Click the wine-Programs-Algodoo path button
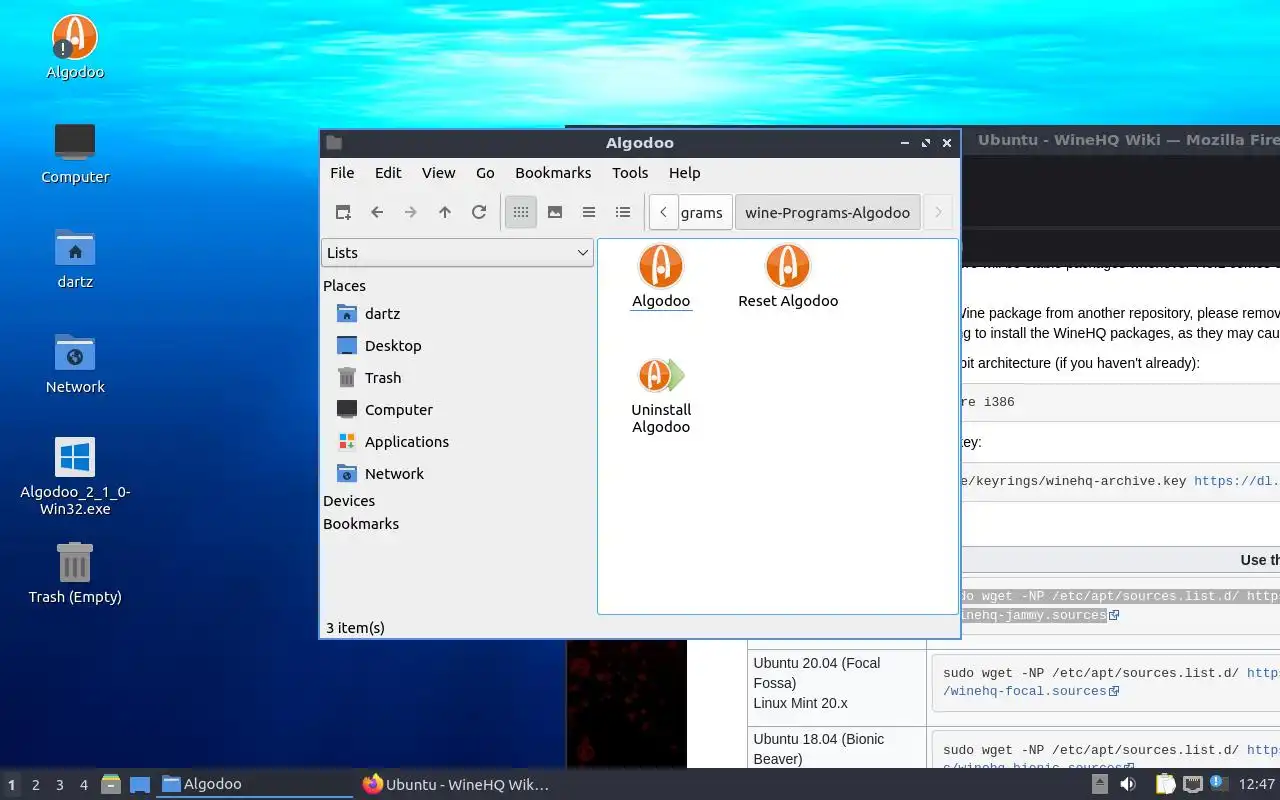The width and height of the screenshot is (1280, 800). (x=828, y=212)
